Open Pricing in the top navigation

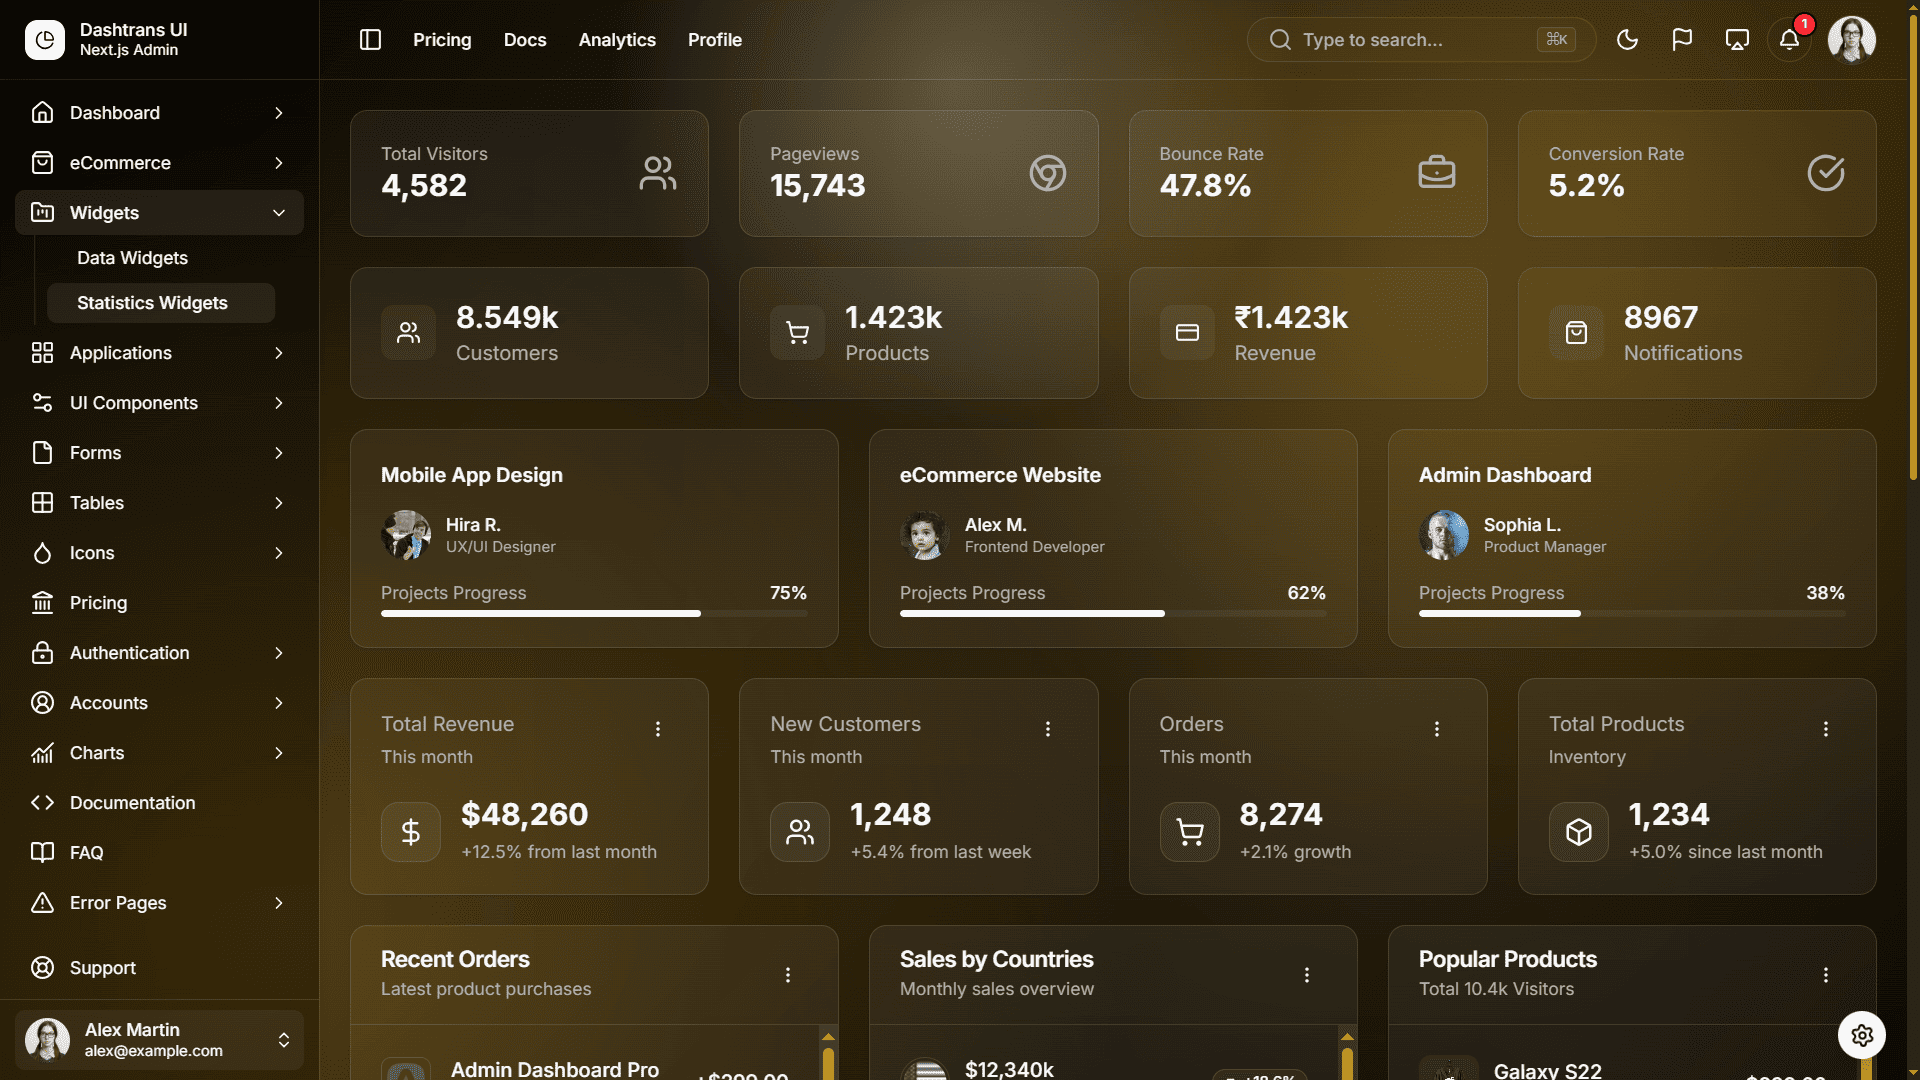click(442, 40)
